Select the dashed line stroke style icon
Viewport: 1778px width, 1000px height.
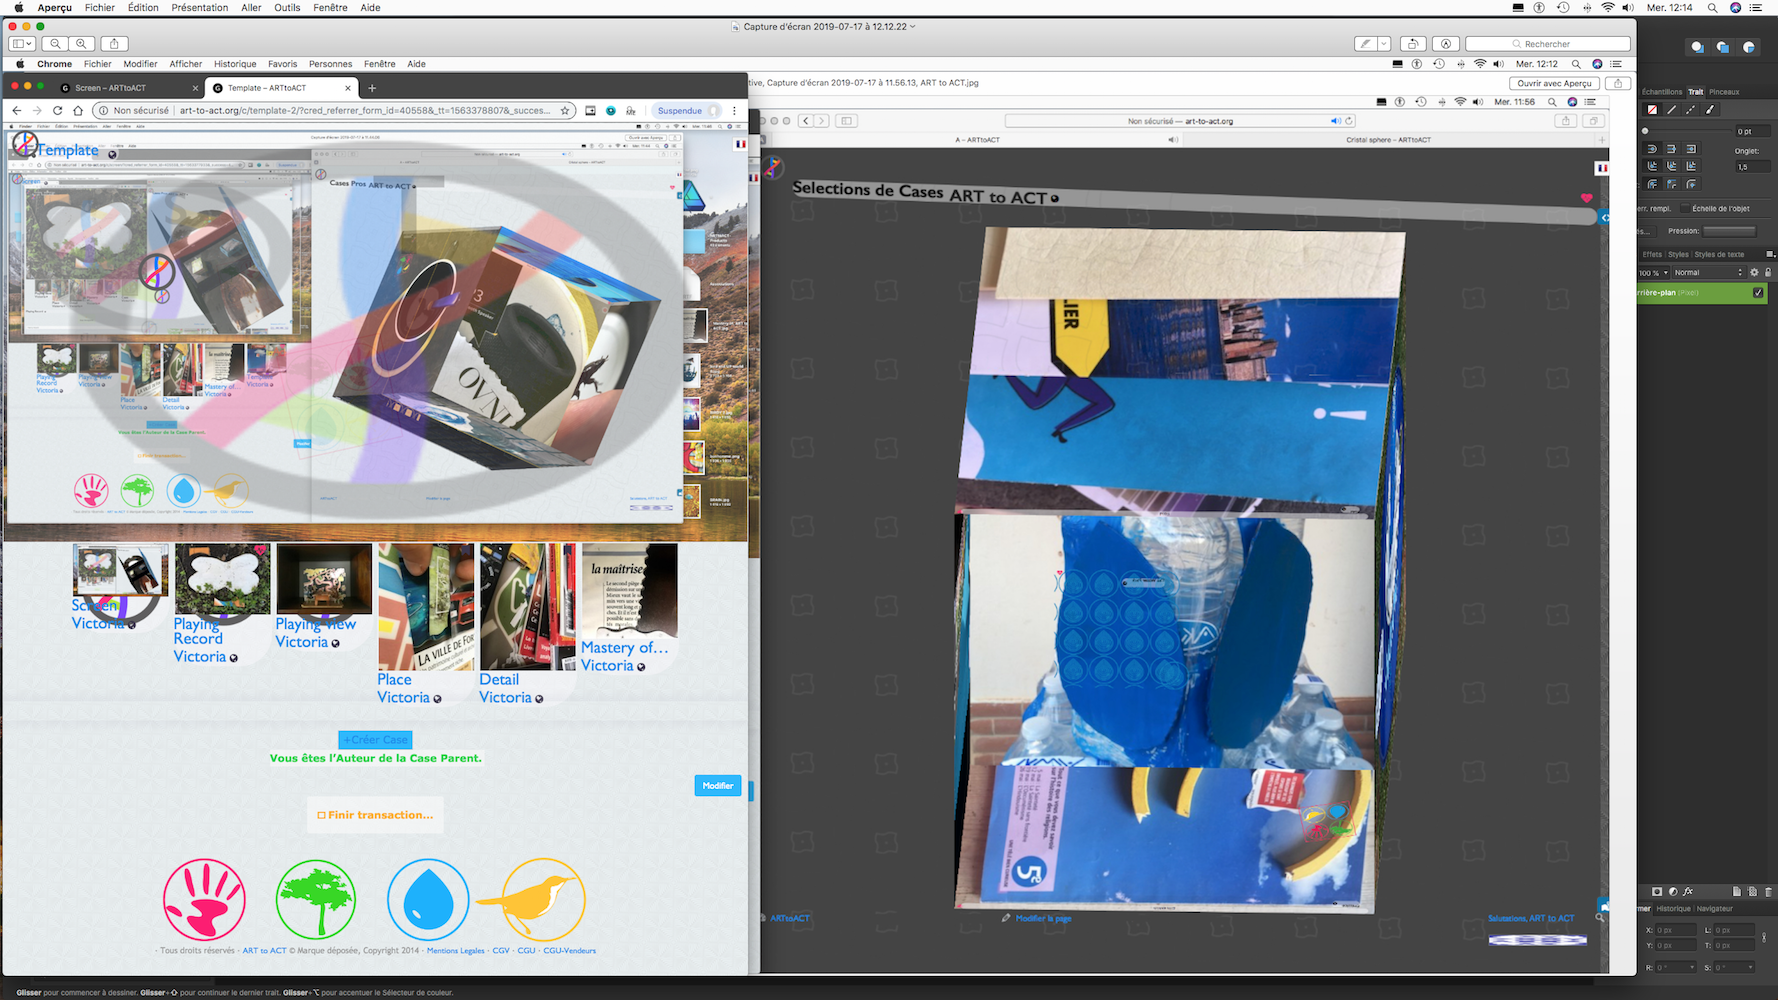click(x=1690, y=110)
